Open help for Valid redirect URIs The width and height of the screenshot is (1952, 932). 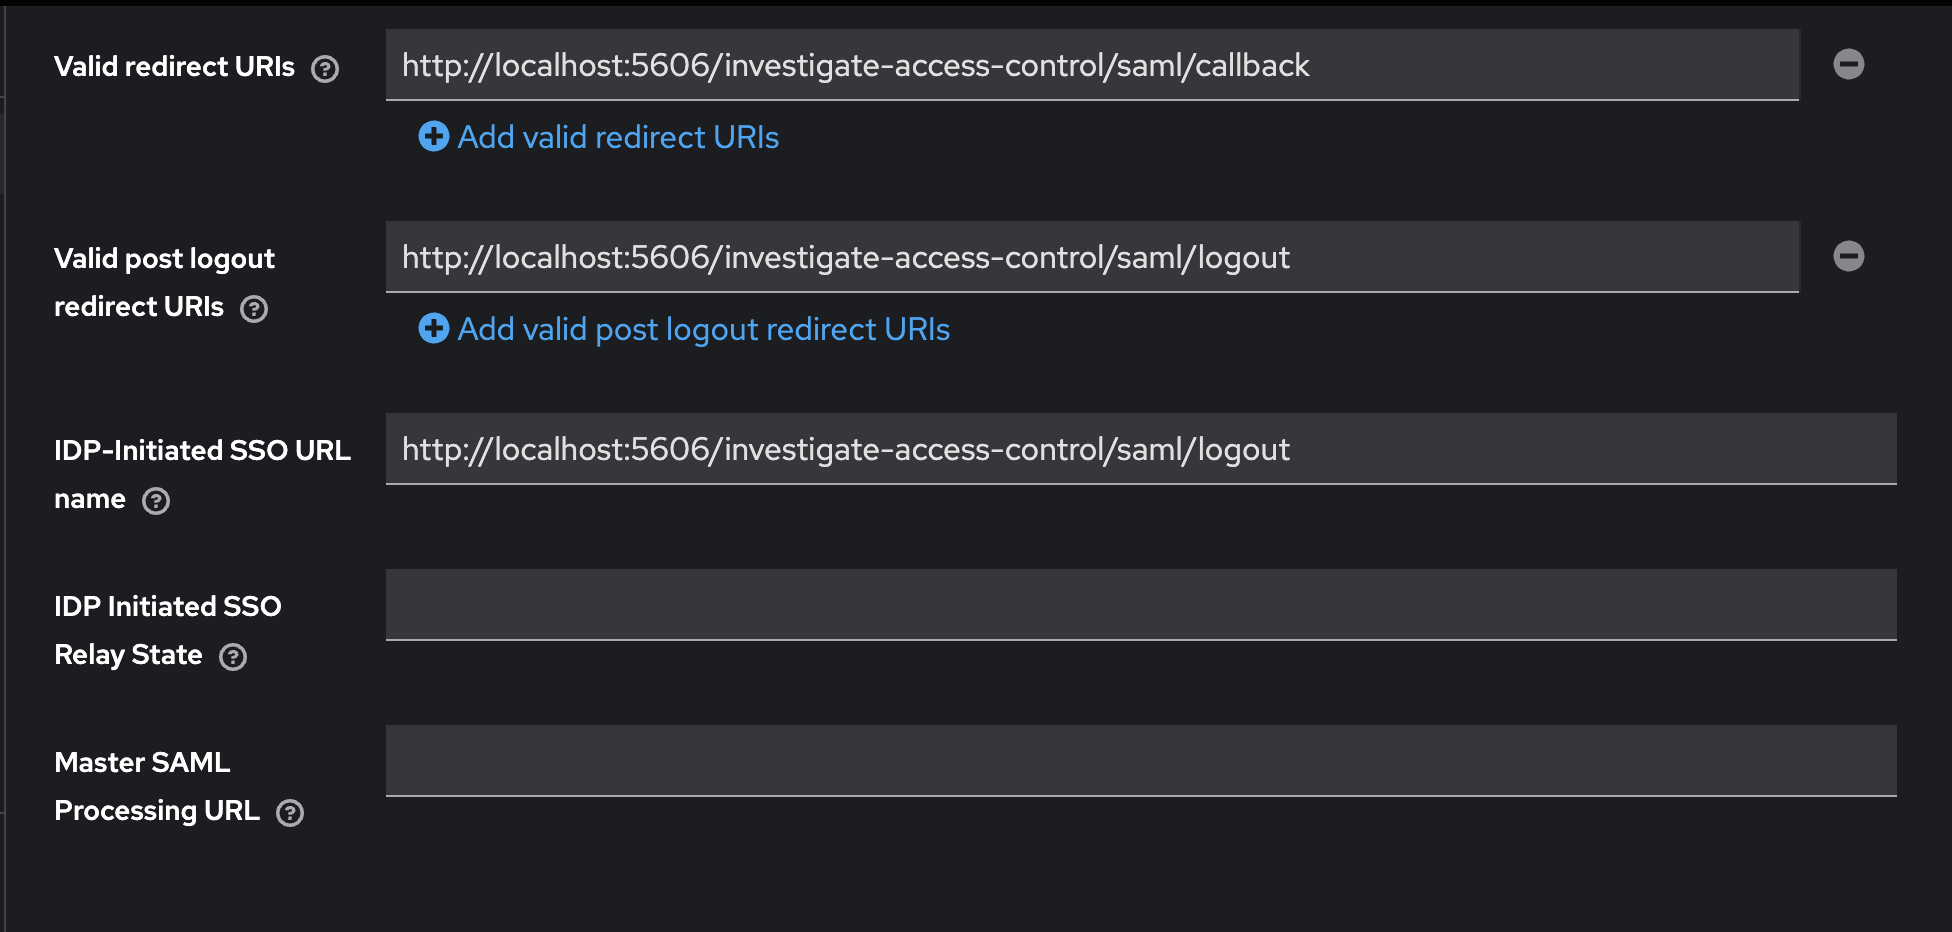[x=325, y=69]
